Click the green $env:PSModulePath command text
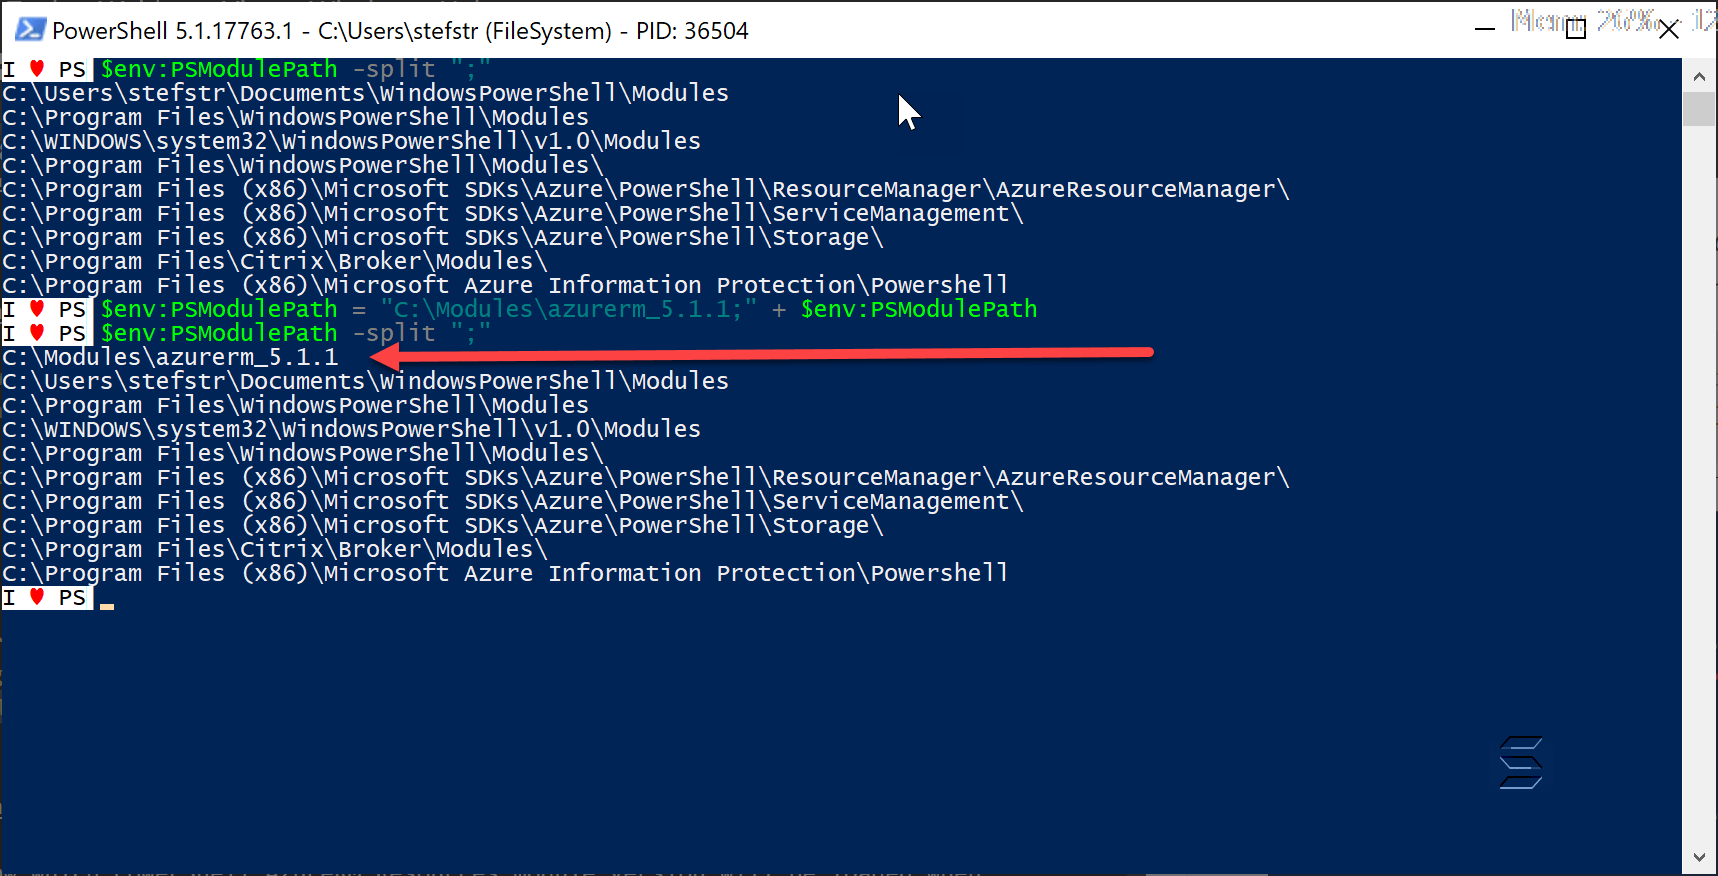The image size is (1718, 876). click(x=219, y=68)
